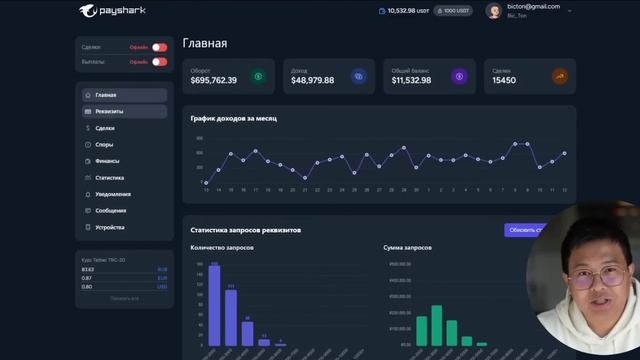Click the 1000 USDT locked badge

coord(453,11)
